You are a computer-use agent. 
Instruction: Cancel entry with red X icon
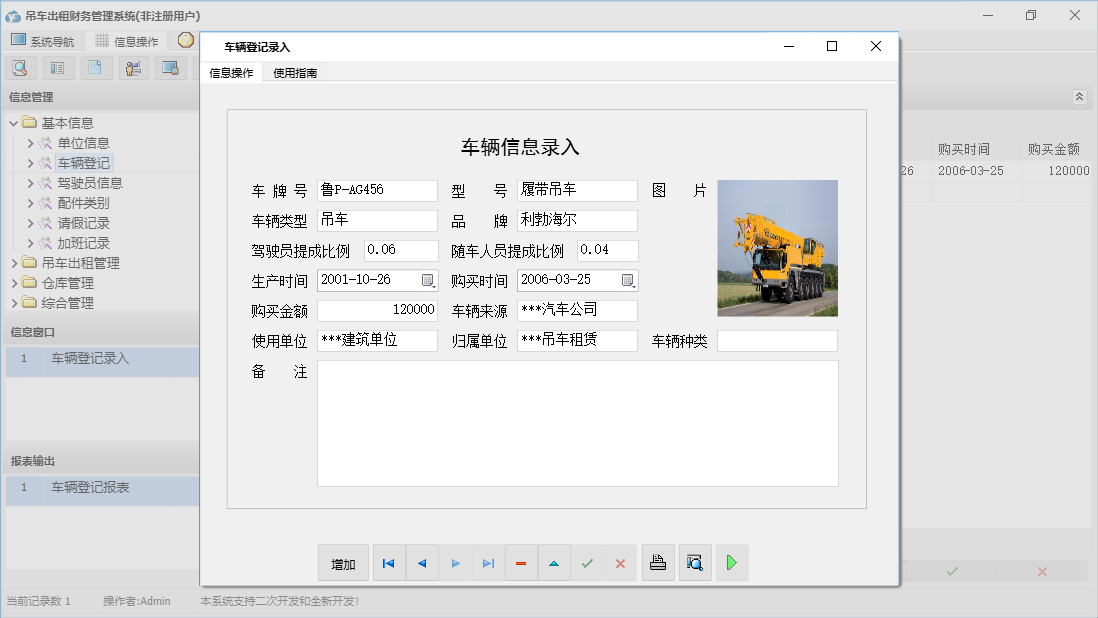pos(620,563)
